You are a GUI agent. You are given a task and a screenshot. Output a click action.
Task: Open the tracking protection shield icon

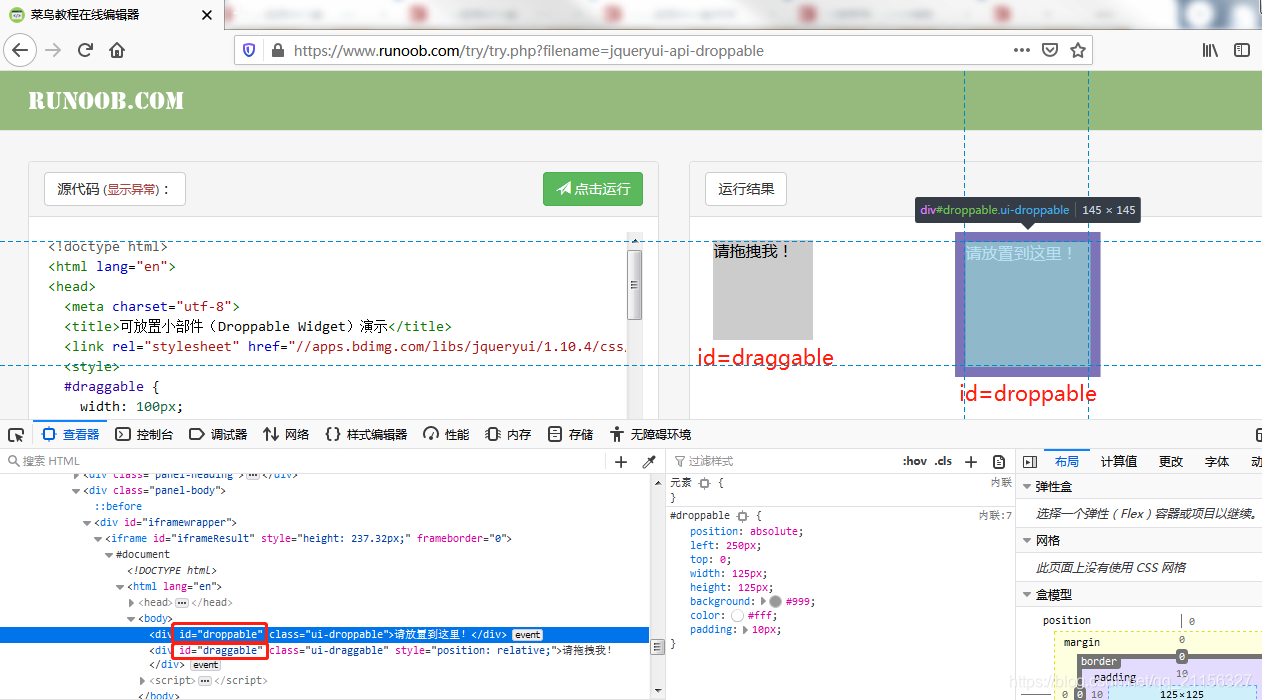(x=250, y=50)
